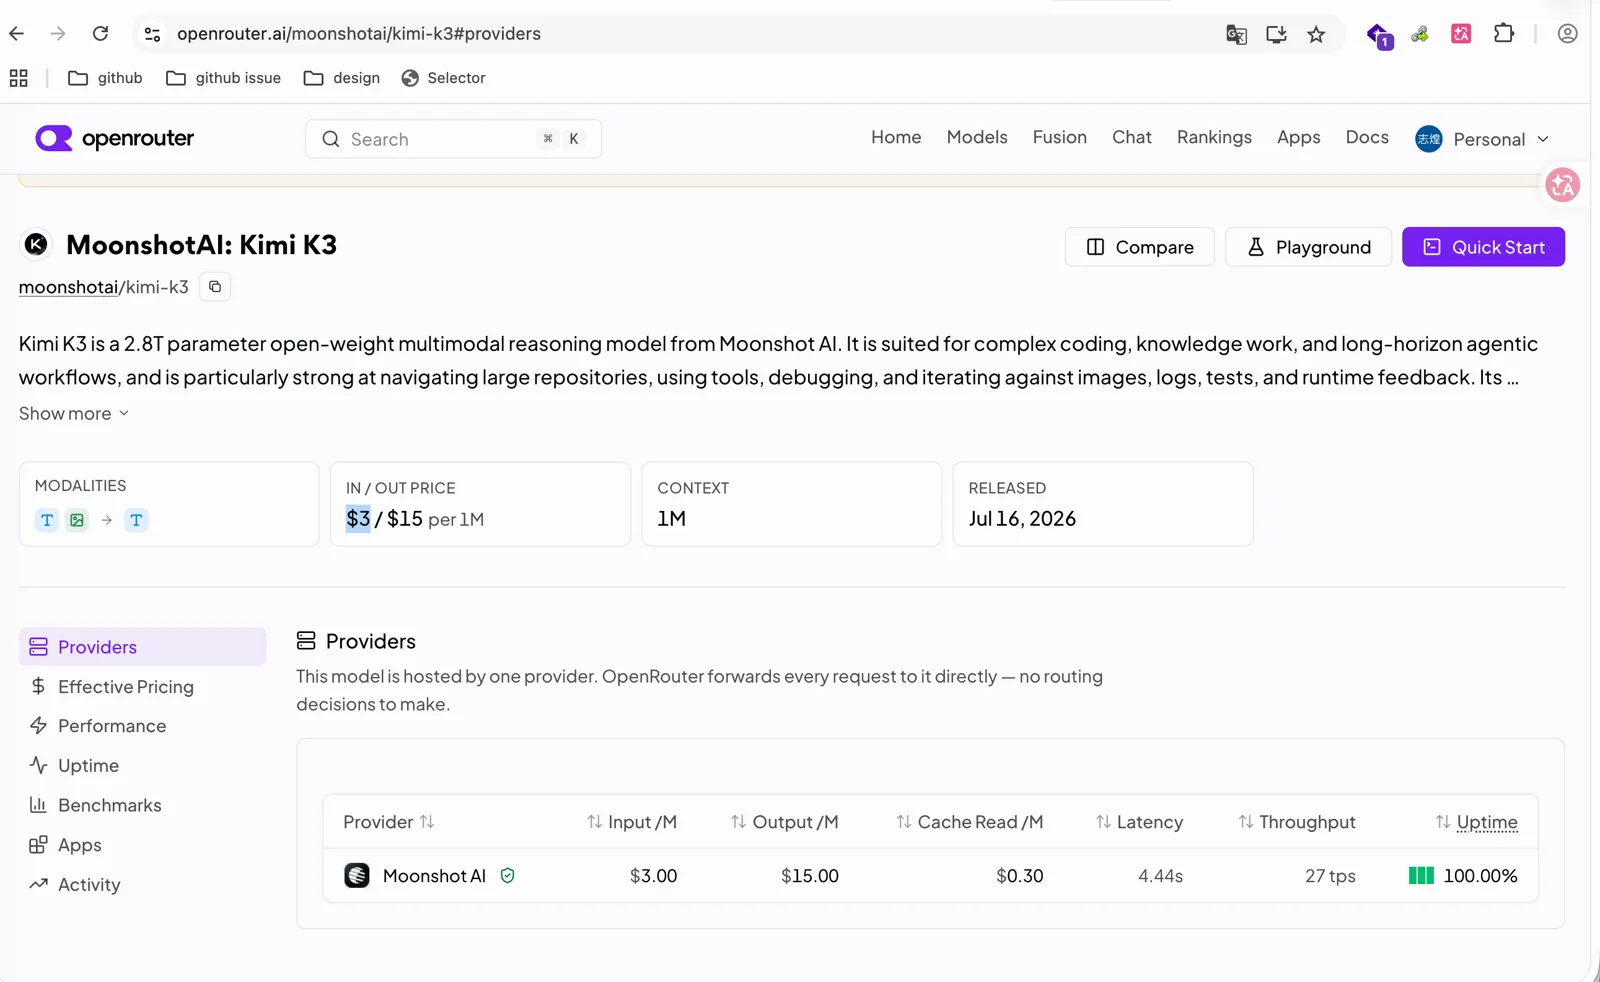Image resolution: width=1600 pixels, height=982 pixels.
Task: Select Apps in the sidebar
Action: click(143, 845)
